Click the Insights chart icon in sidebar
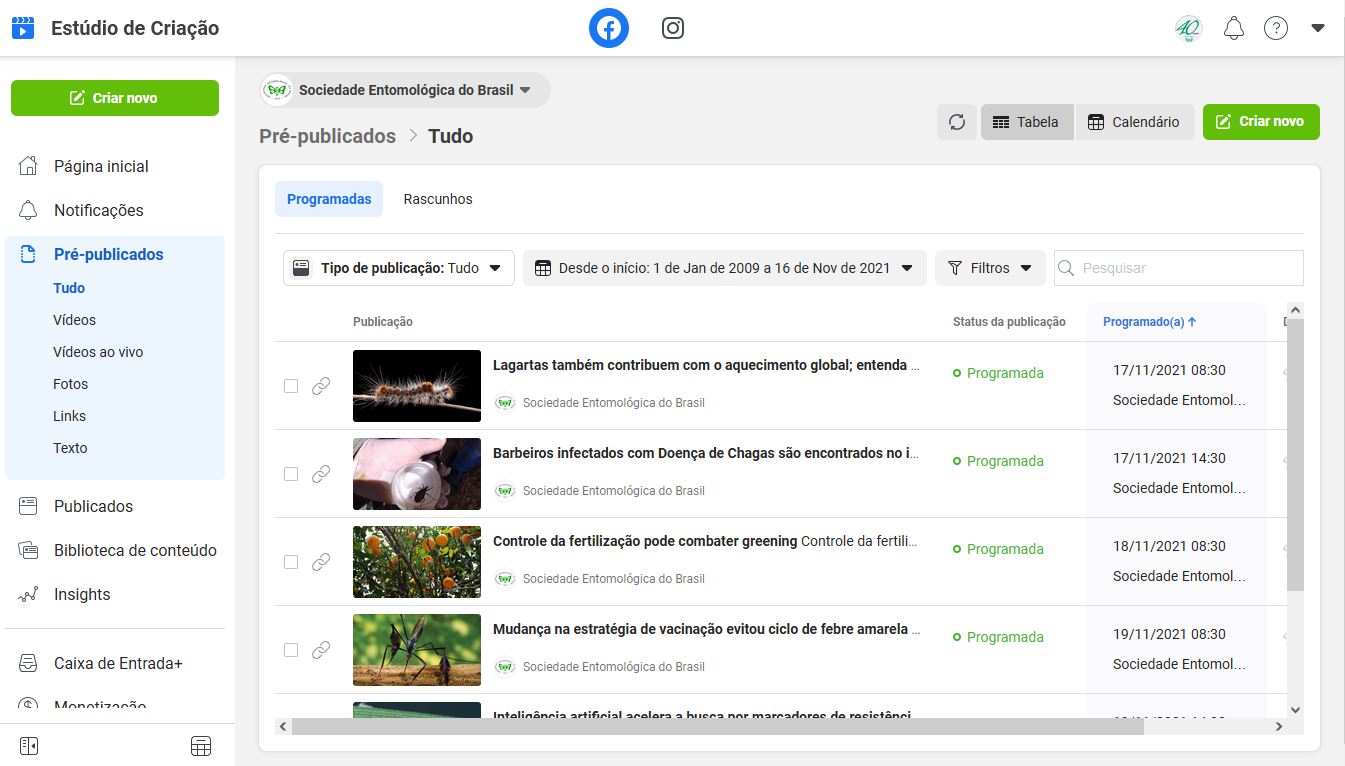The image size is (1345, 766). [x=28, y=594]
